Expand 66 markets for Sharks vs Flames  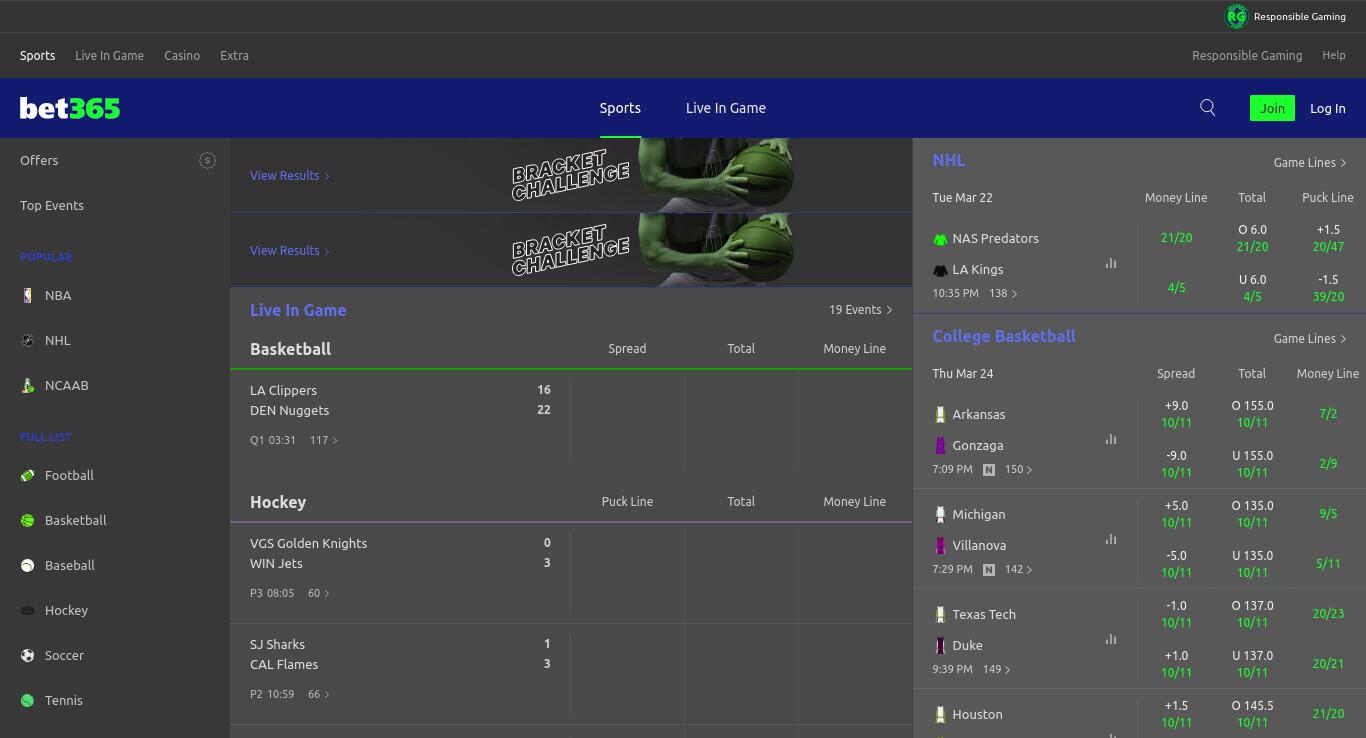(x=319, y=694)
